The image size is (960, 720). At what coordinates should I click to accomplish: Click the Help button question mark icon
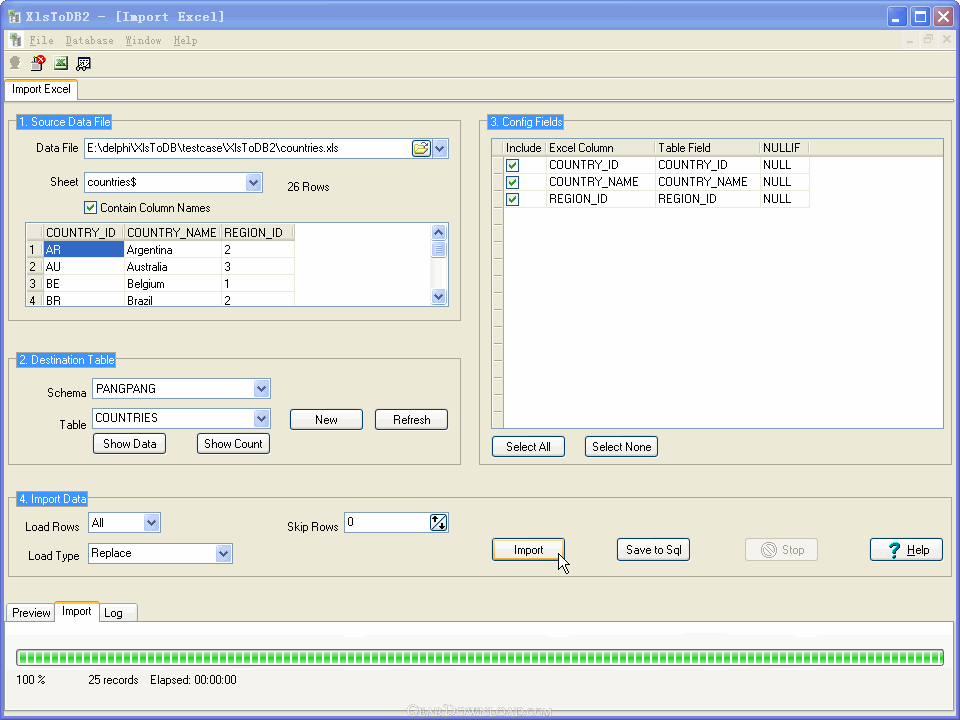click(894, 550)
